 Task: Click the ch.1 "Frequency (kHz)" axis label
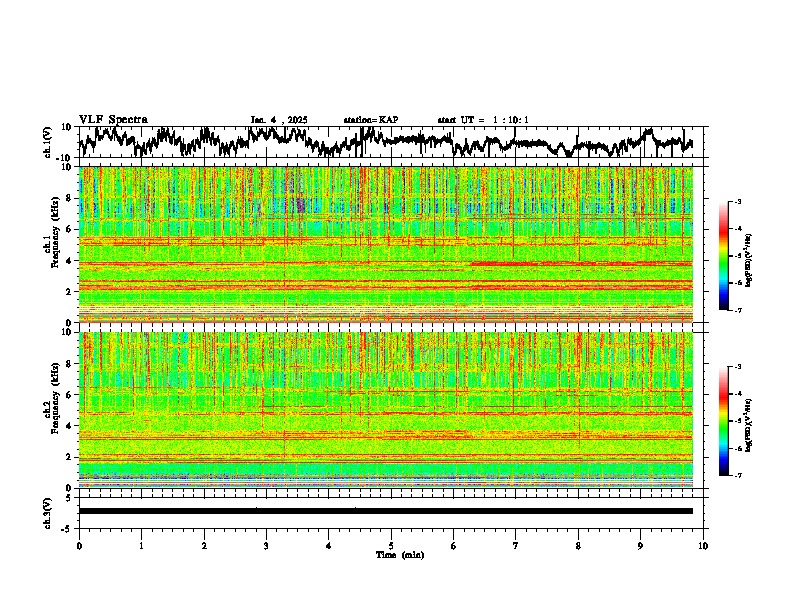tap(56, 232)
